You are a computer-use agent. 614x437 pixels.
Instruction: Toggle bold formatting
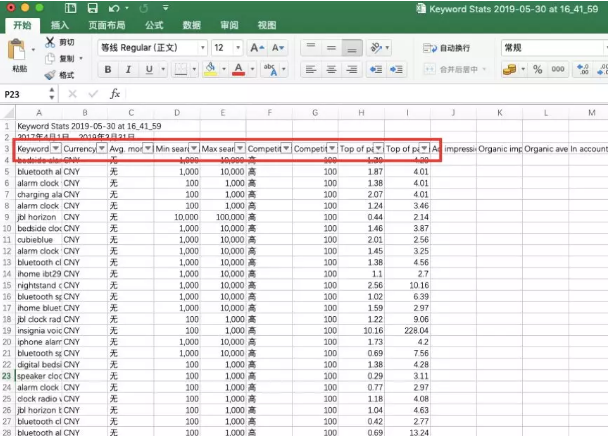[x=107, y=69]
